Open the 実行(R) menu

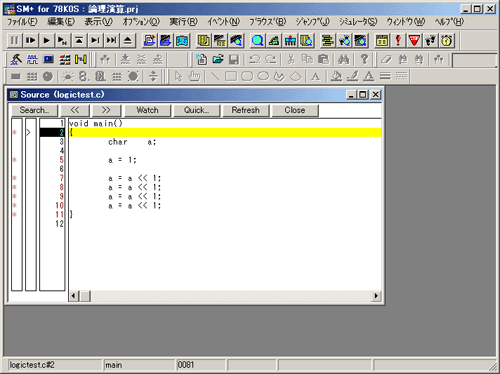point(184,22)
